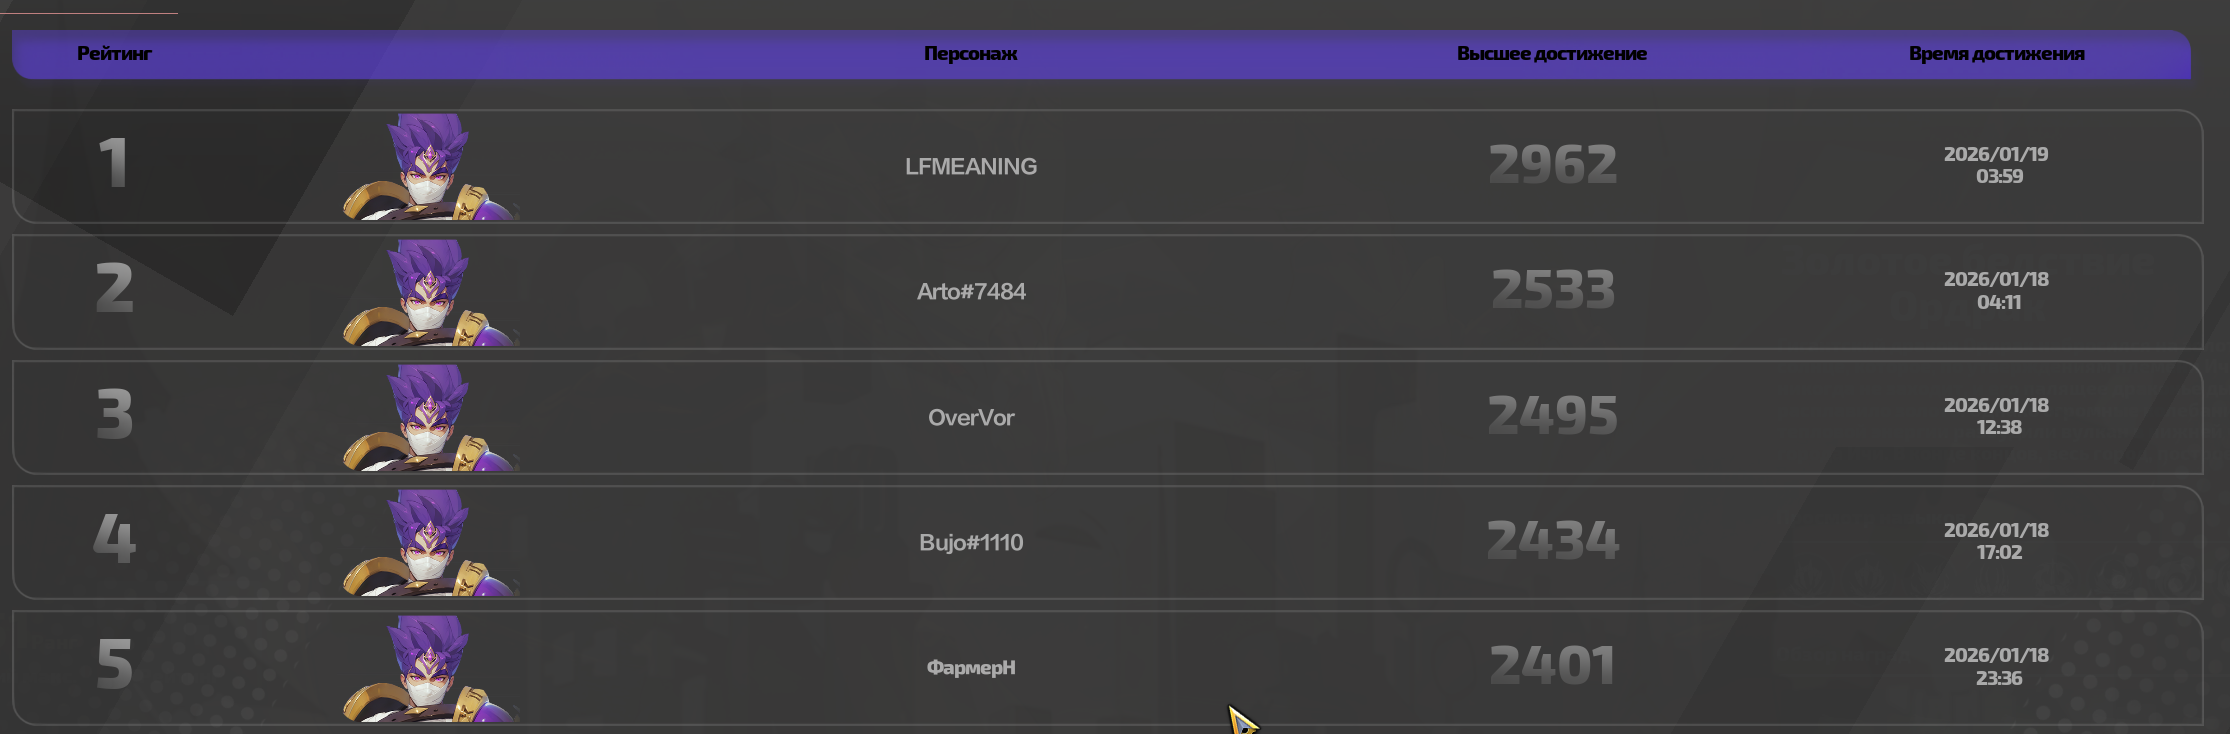This screenshot has width=2230, height=734.
Task: Open player name Arto#7484
Action: point(970,292)
